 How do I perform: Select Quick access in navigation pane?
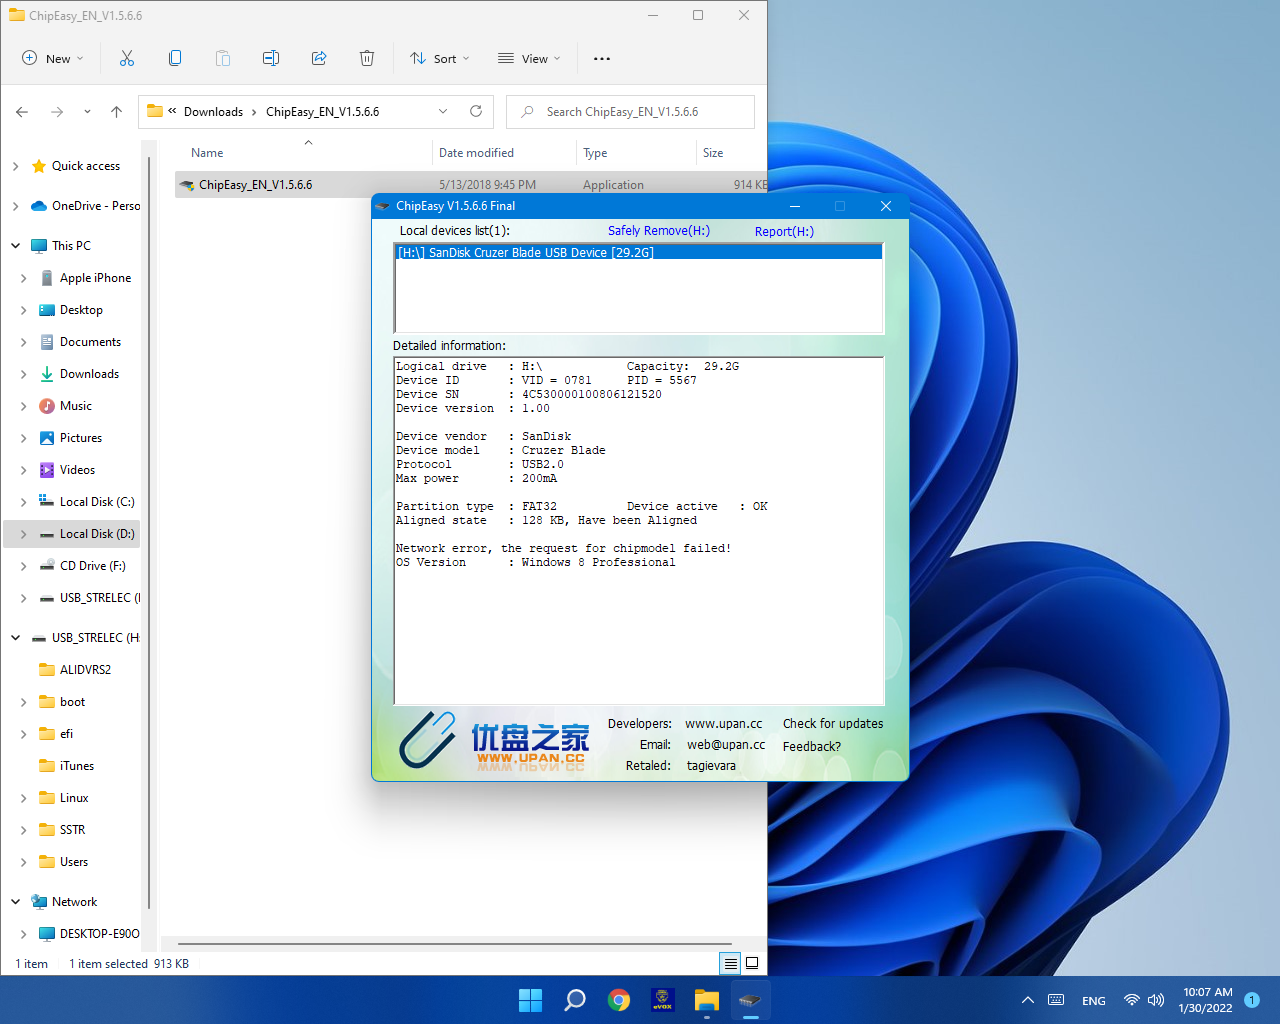coord(86,166)
